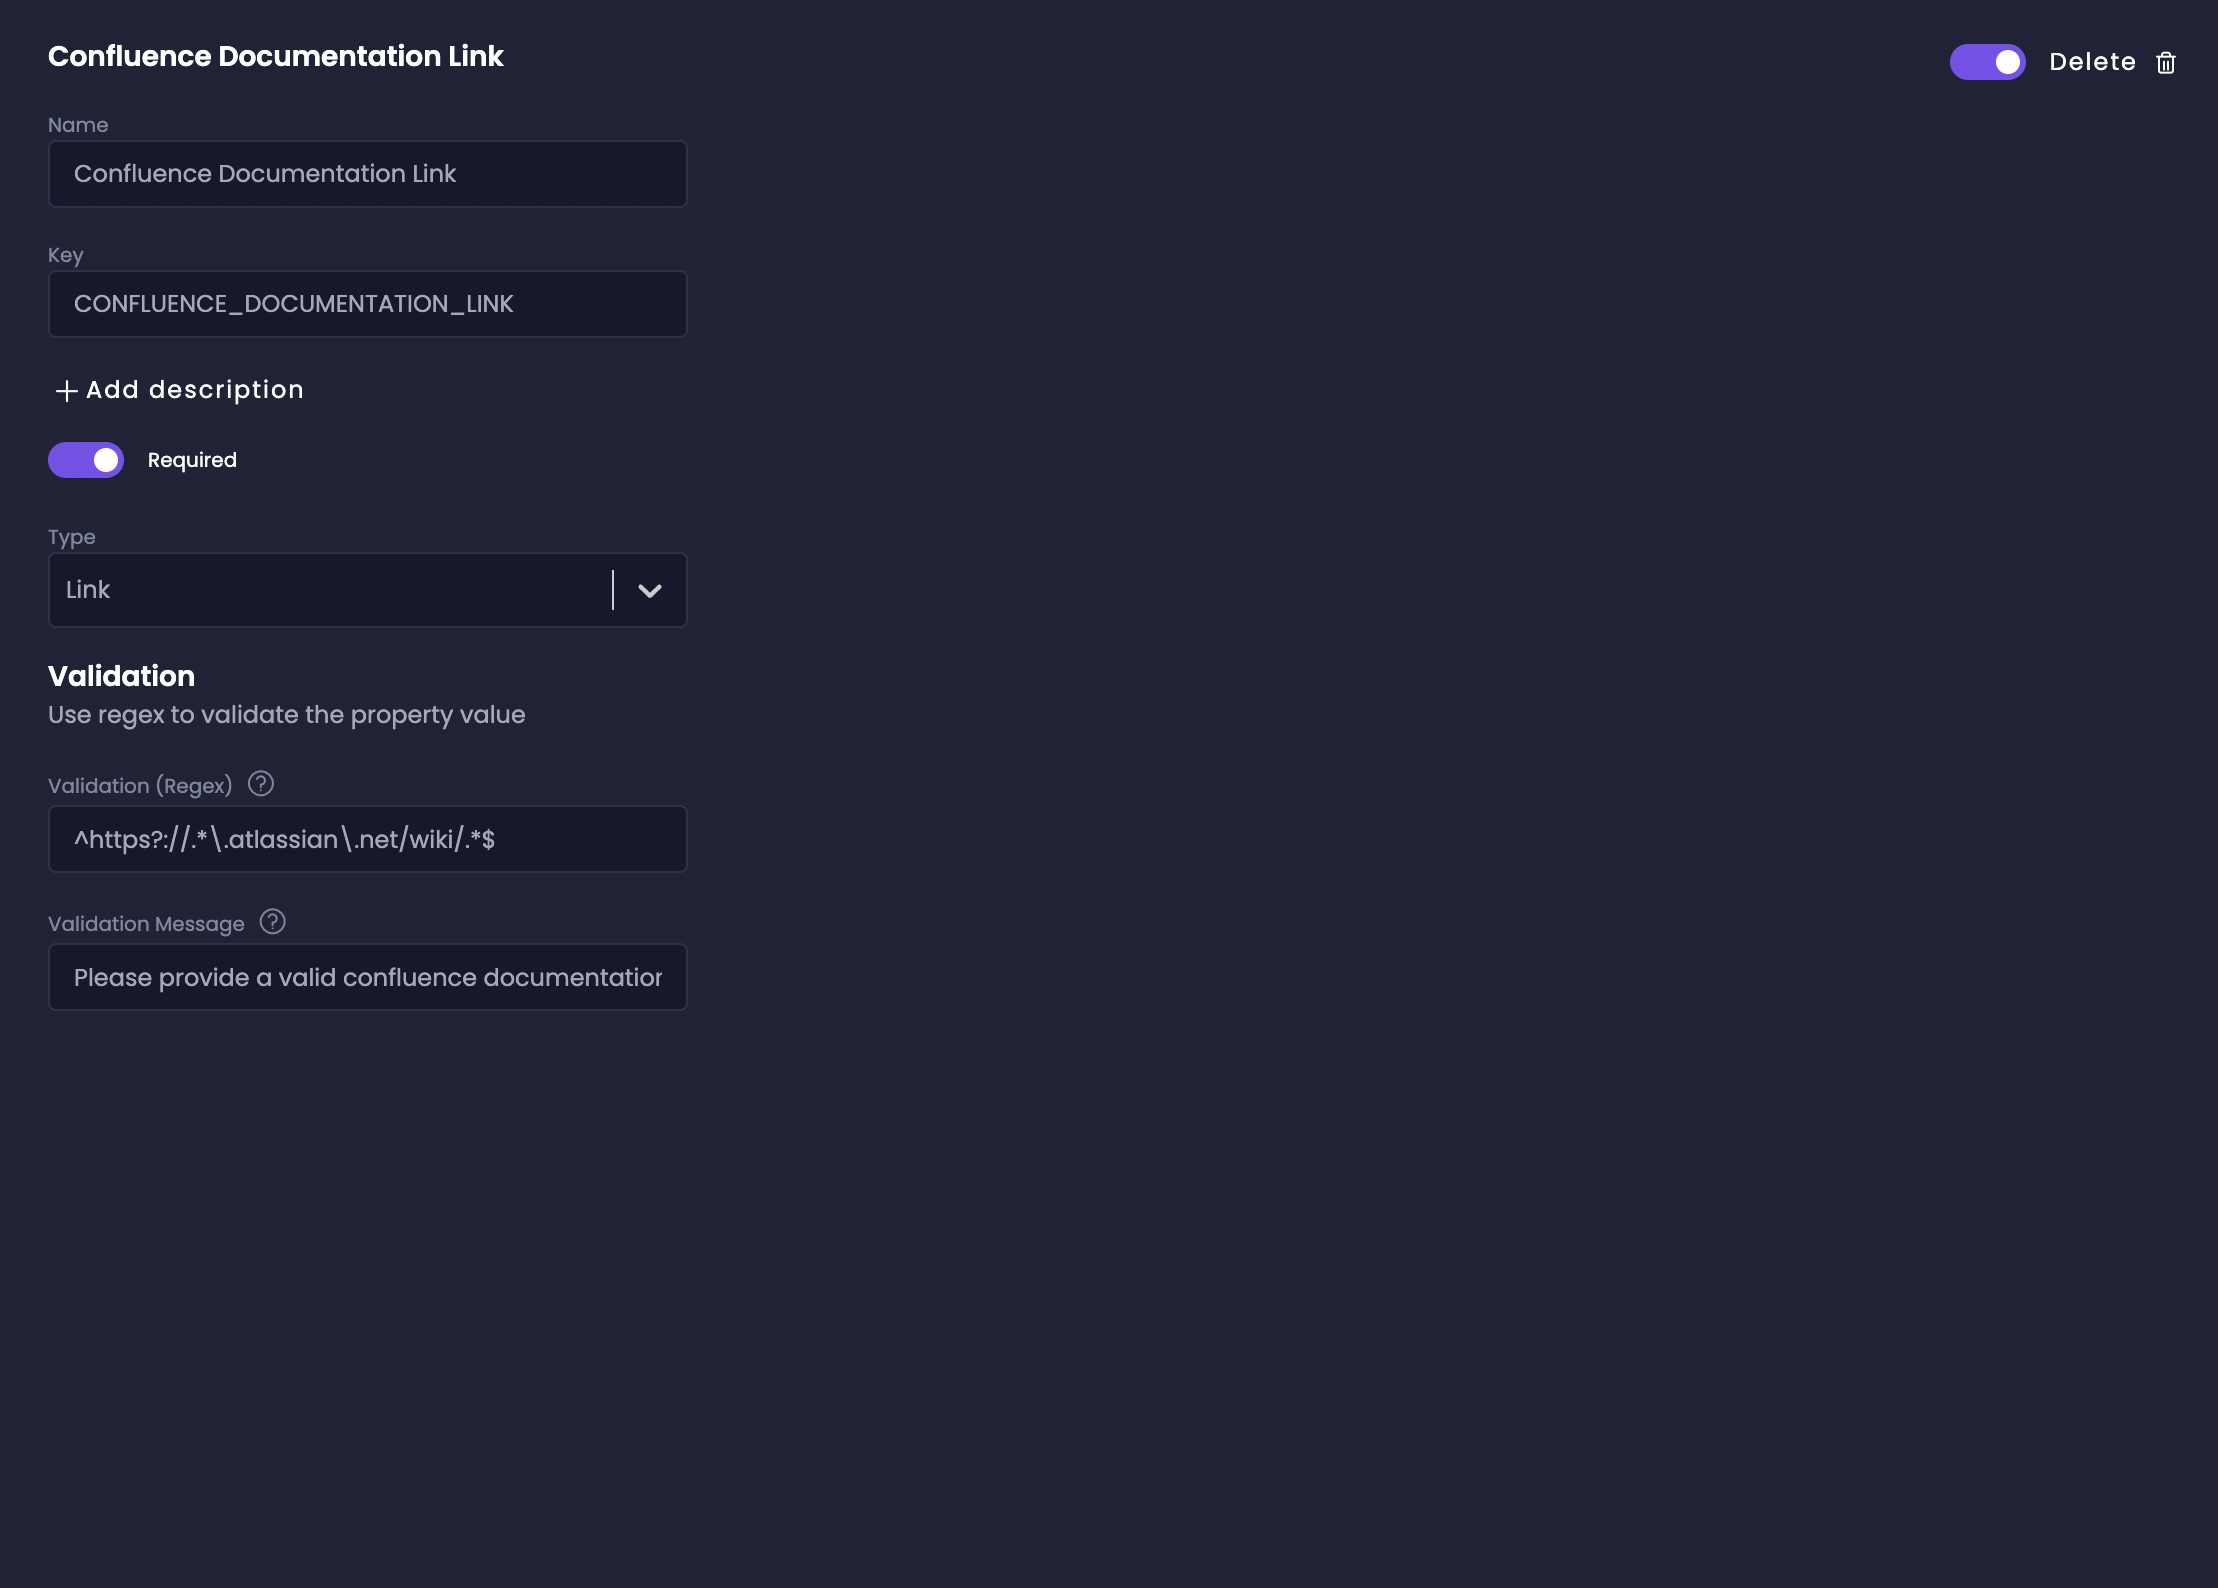Expand the Type dropdown chevron arrow
Viewport: 2218px width, 1588px height.
[x=650, y=590]
